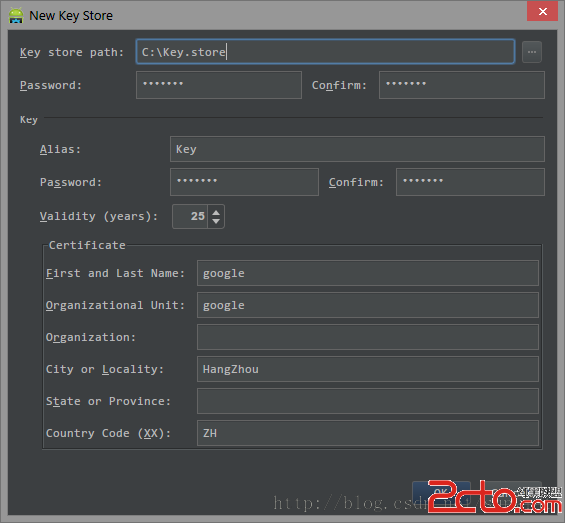Click the browse ellipsis button for key store path
Image resolution: width=565 pixels, height=523 pixels.
point(531,52)
